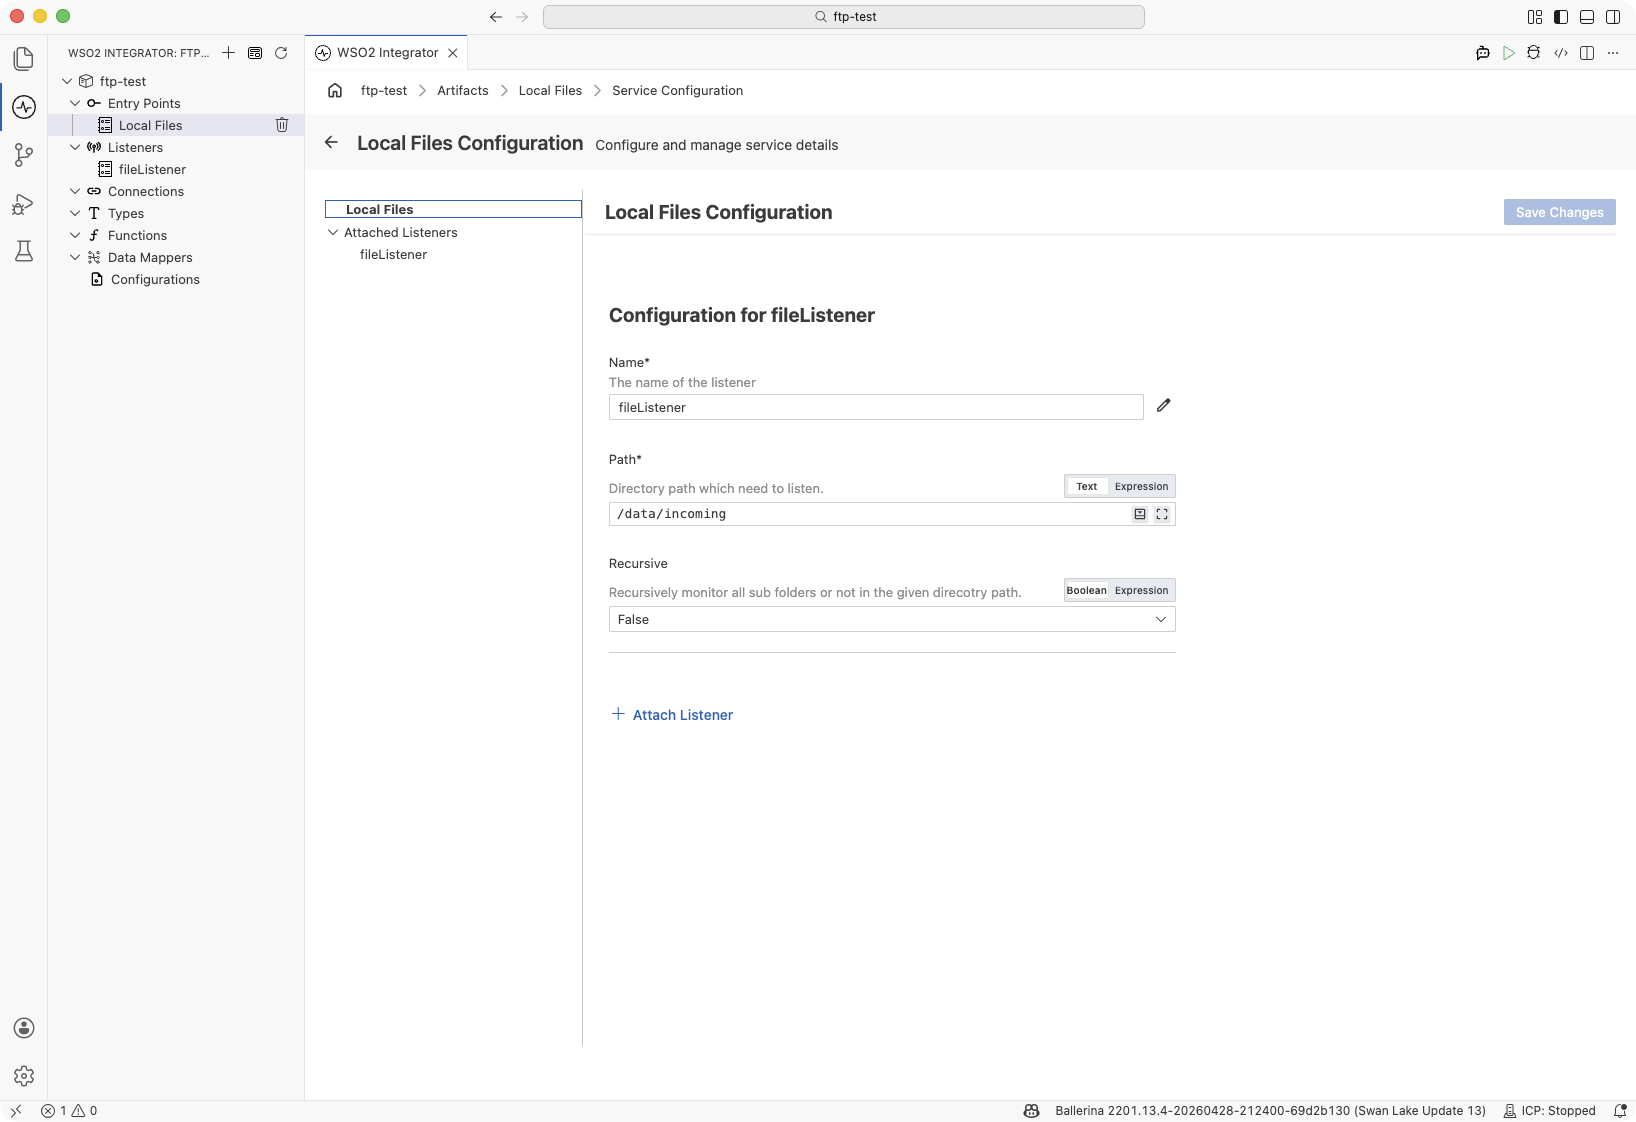Collapse Listeners tree section
The width and height of the screenshot is (1636, 1122).
(x=75, y=147)
